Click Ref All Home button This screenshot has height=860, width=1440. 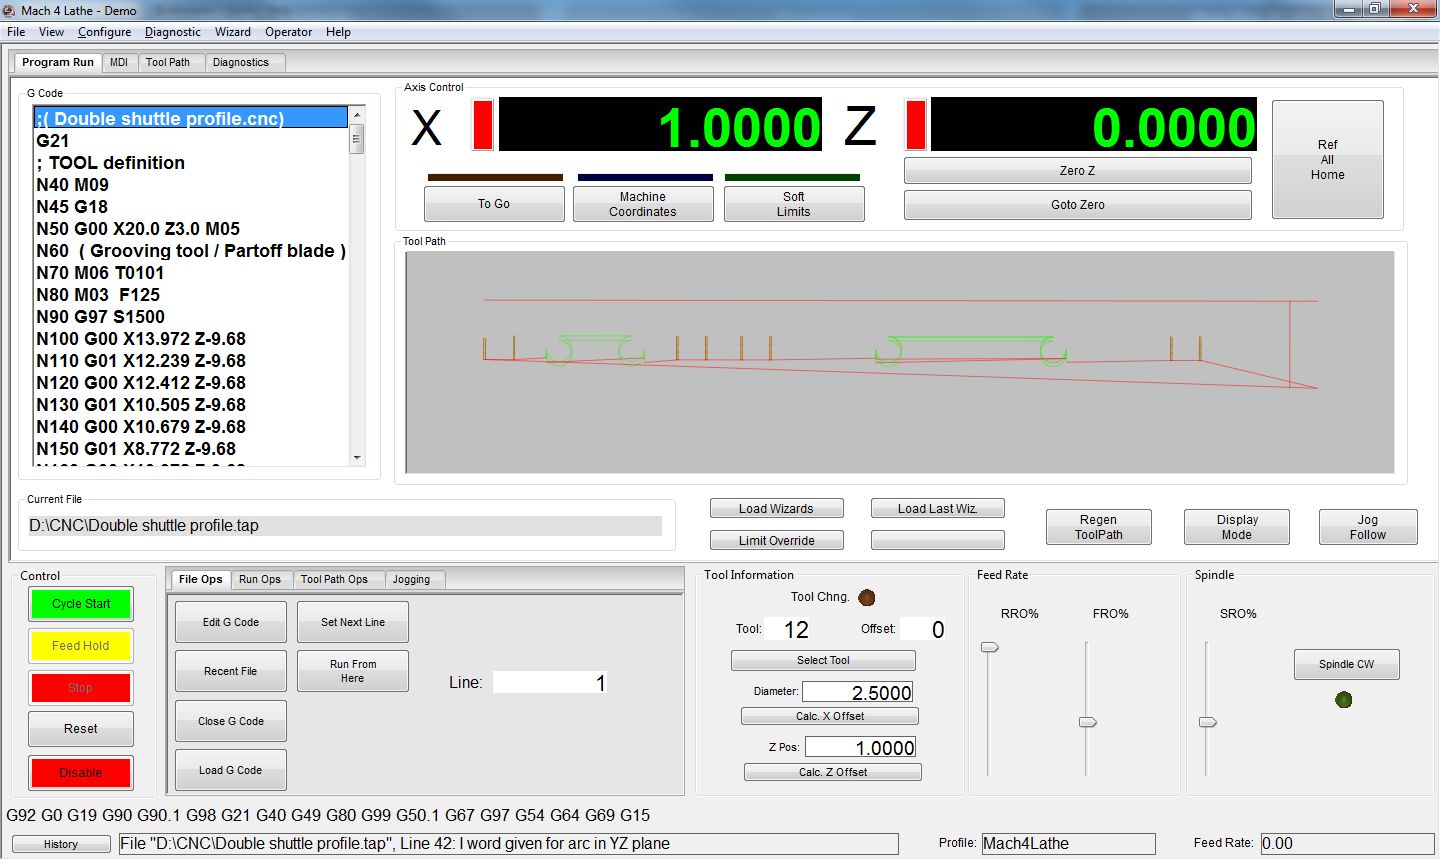pos(1327,159)
